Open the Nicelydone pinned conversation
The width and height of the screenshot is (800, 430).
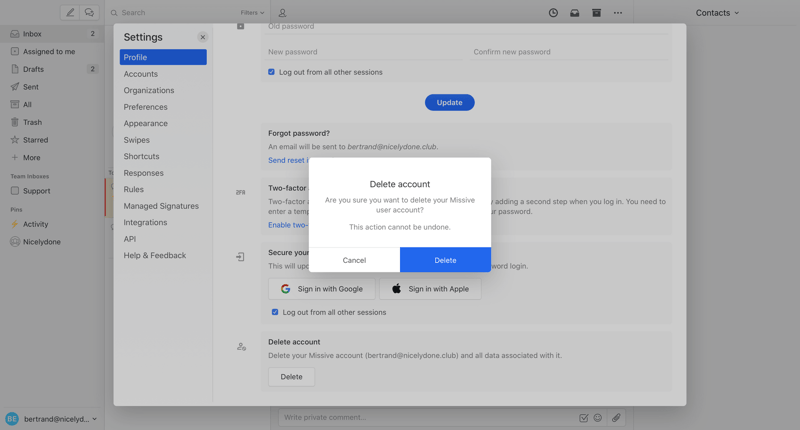(53, 242)
